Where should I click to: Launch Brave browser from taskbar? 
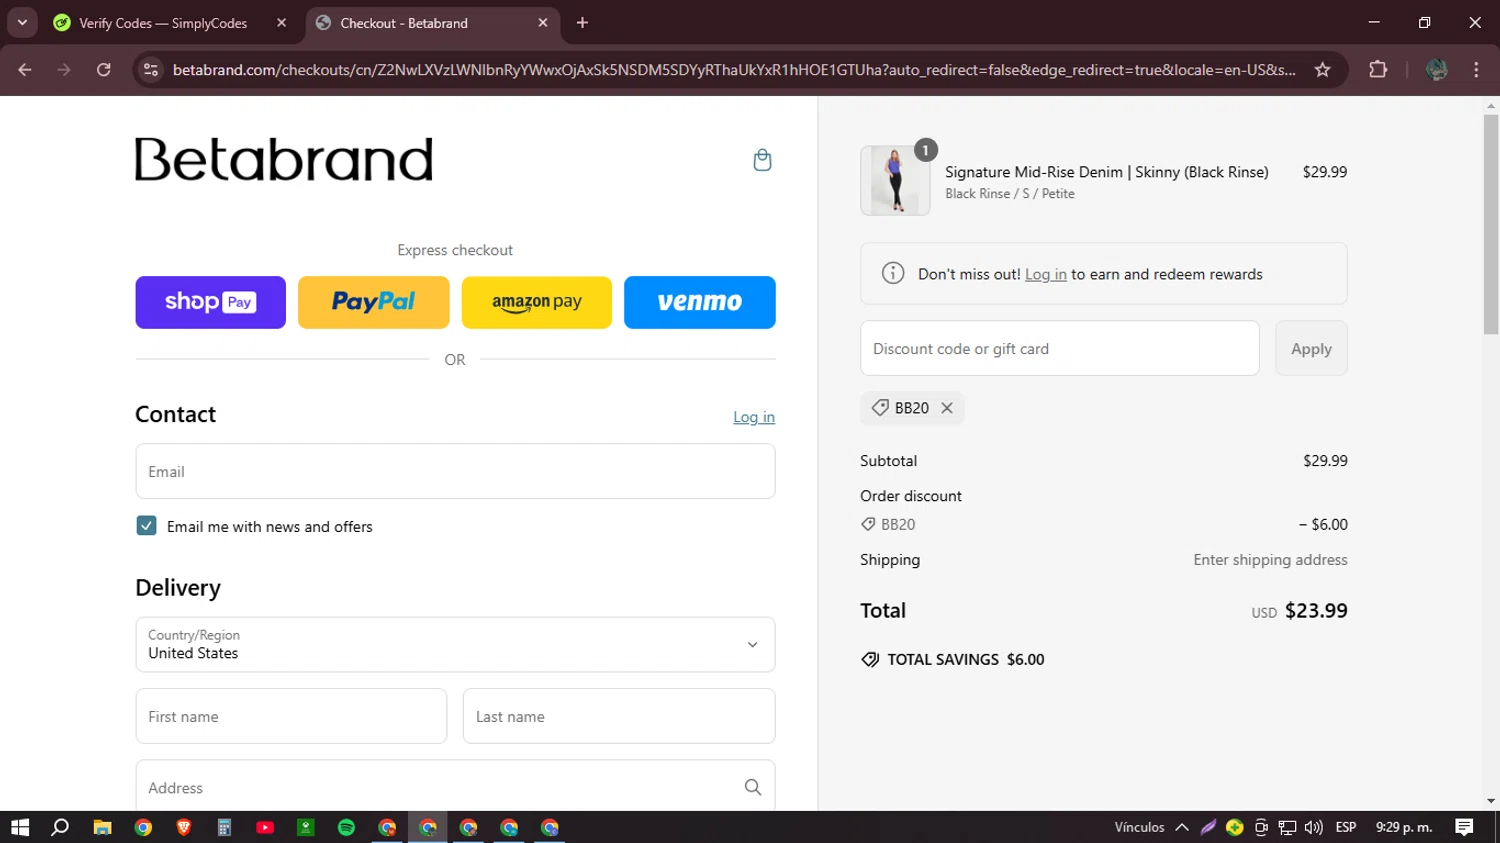click(184, 827)
